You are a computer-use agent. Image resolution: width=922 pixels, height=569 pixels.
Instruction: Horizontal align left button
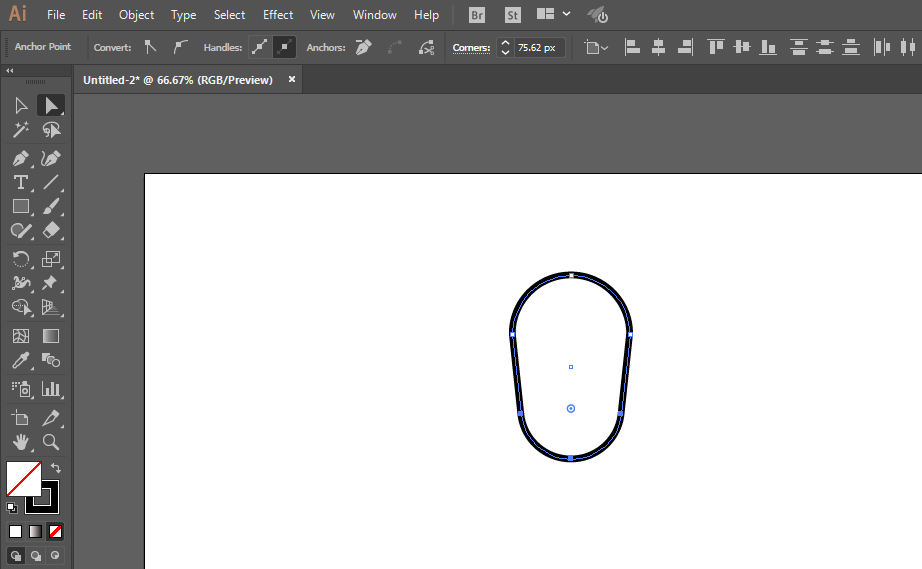point(632,48)
